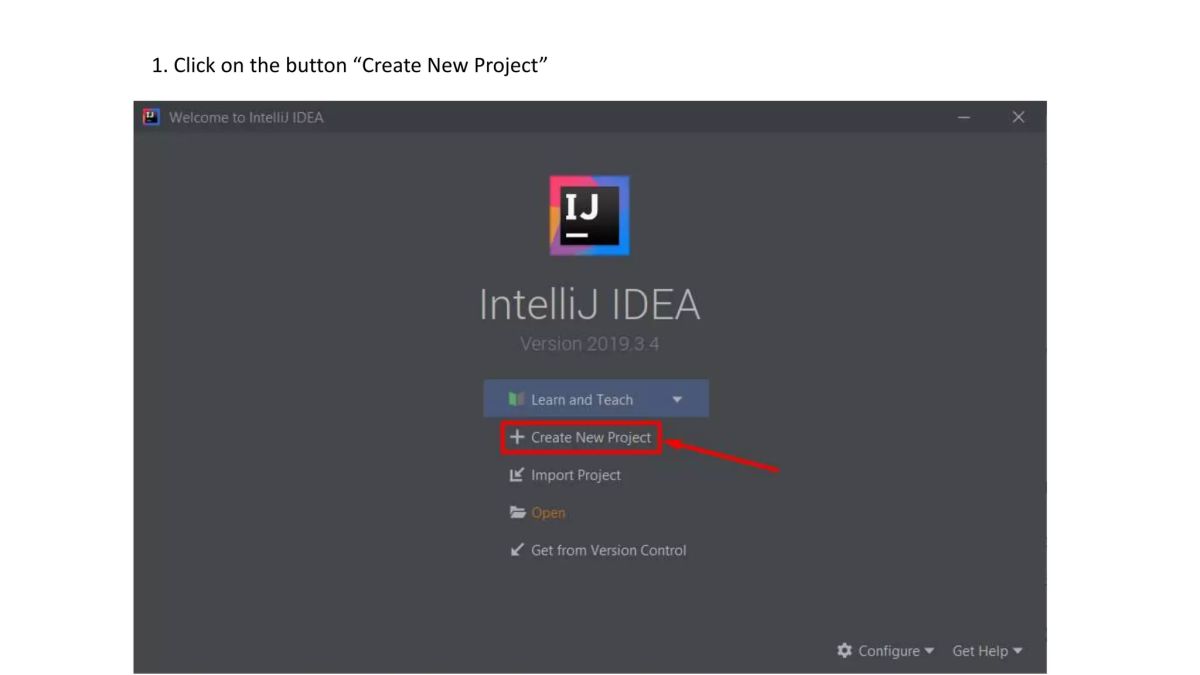1200x675 pixels.
Task: Expand the Configure dropdown menu
Action: click(x=930, y=650)
